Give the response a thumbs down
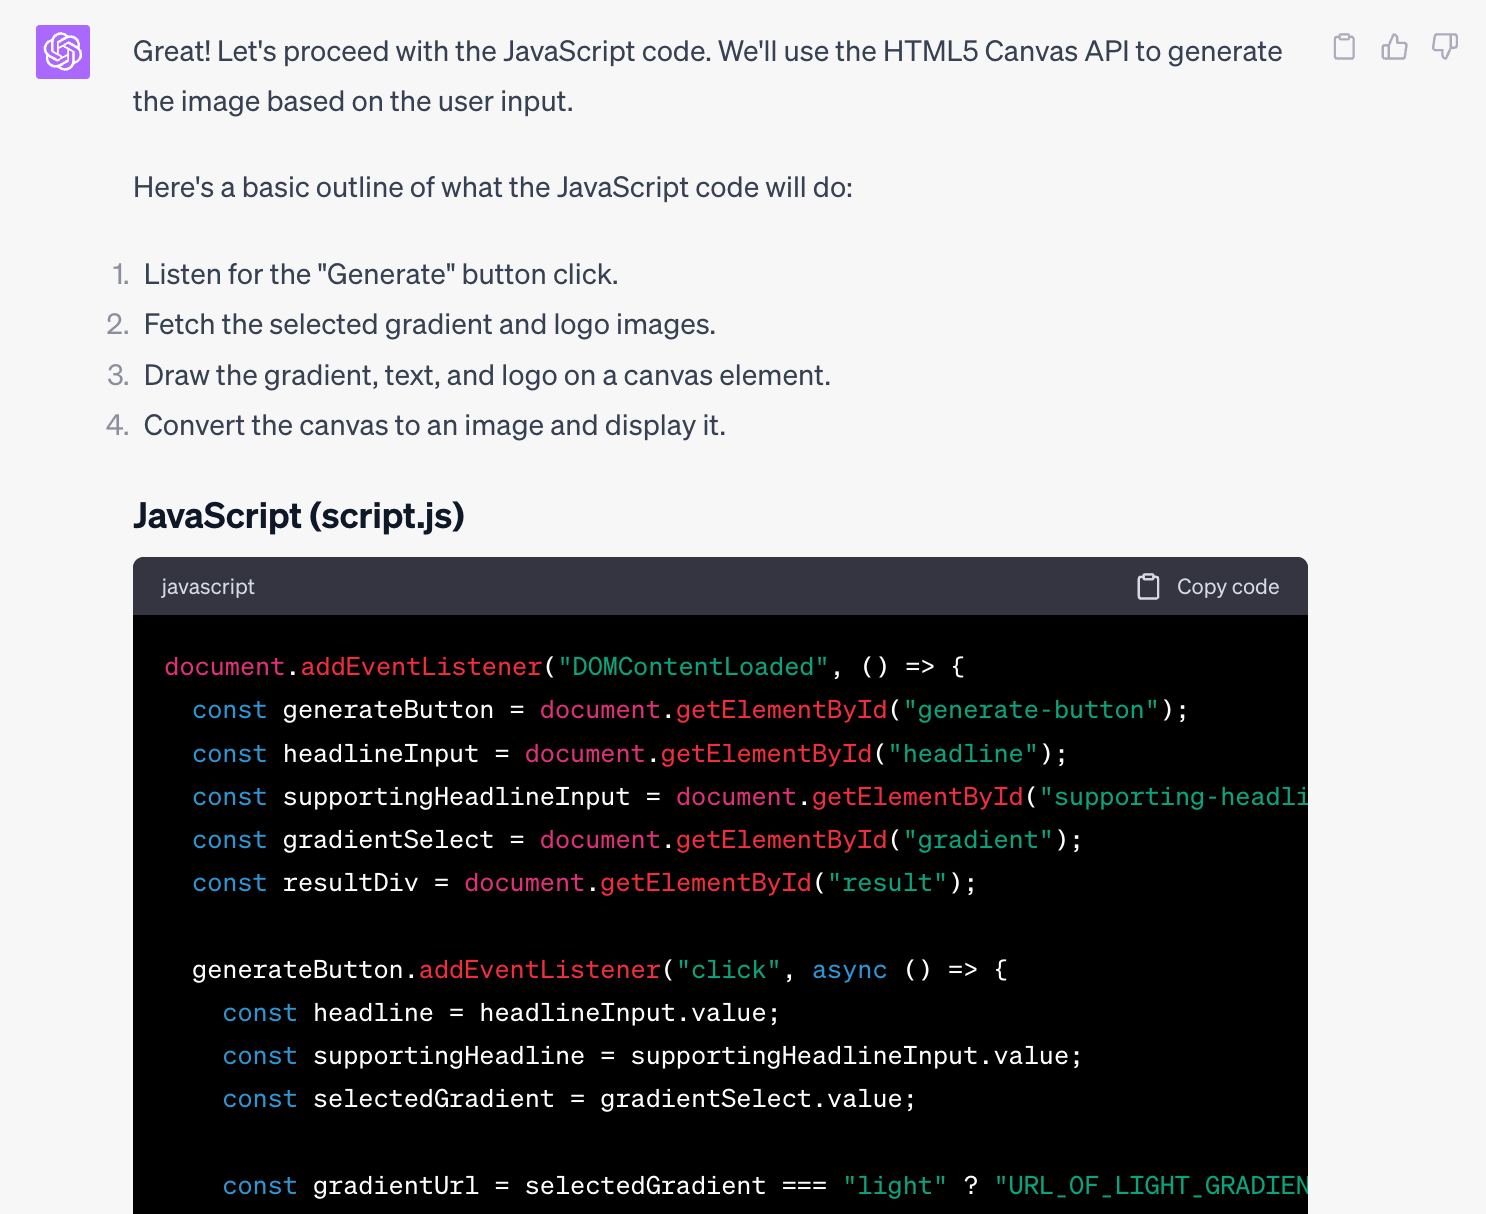The image size is (1486, 1214). click(1445, 47)
